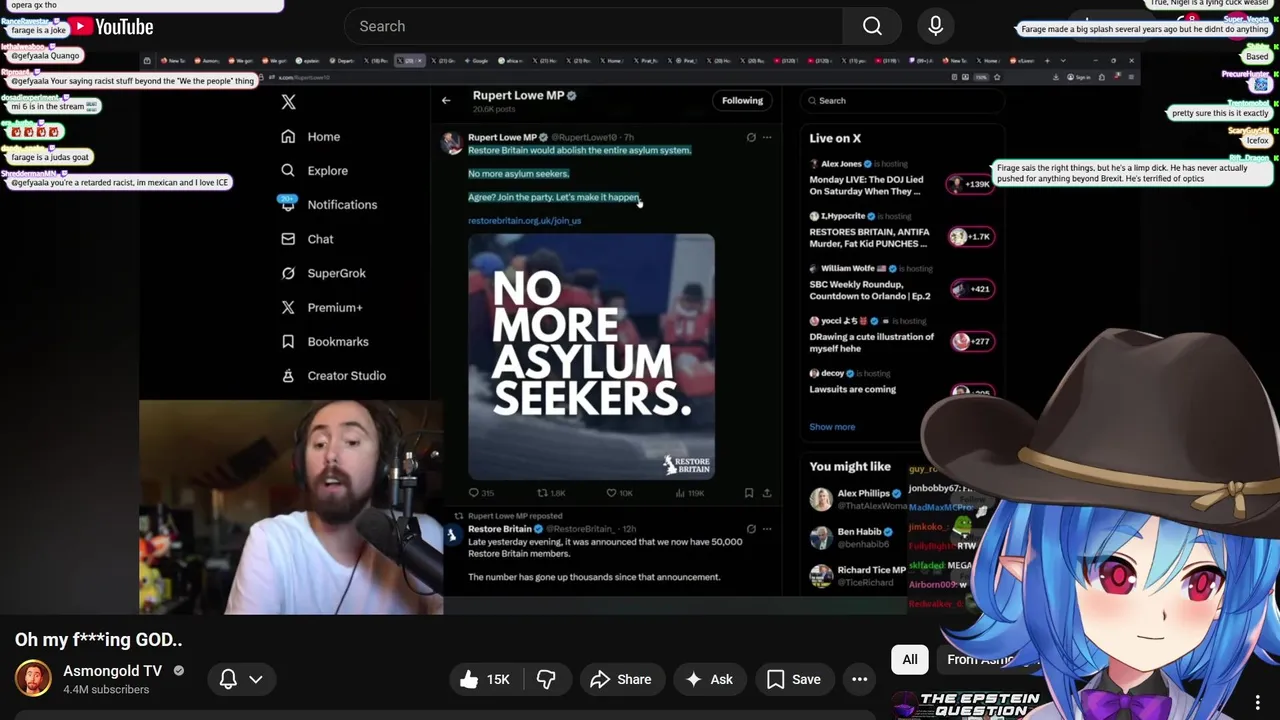Dislike the video with the thumbs-down
This screenshot has width=1280, height=720.
tap(546, 679)
